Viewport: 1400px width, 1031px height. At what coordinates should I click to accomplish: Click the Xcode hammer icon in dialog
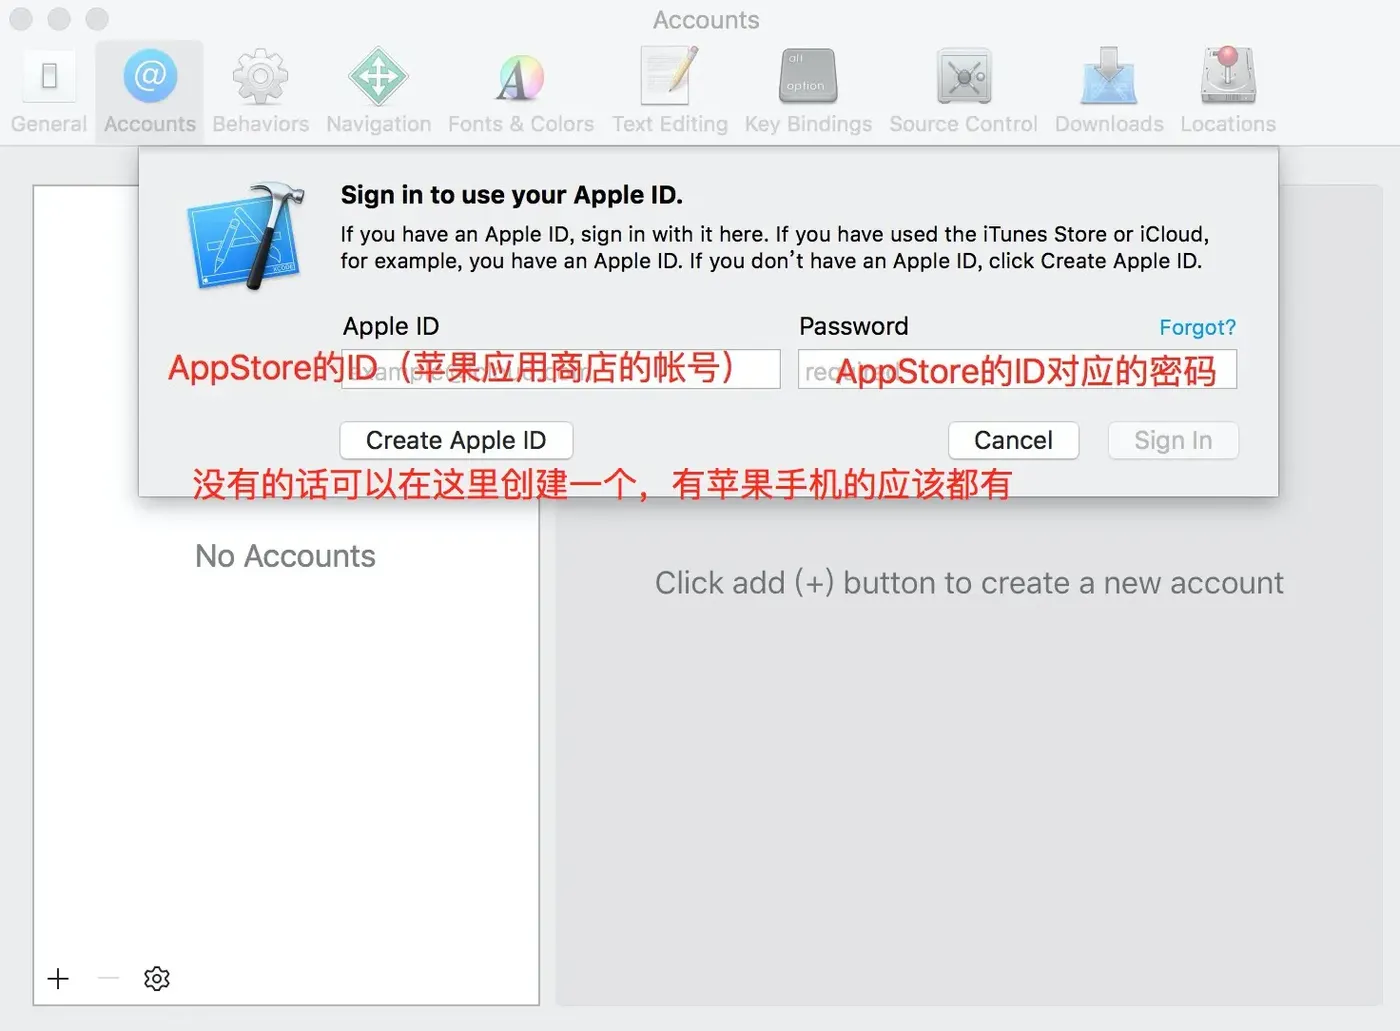click(x=246, y=236)
